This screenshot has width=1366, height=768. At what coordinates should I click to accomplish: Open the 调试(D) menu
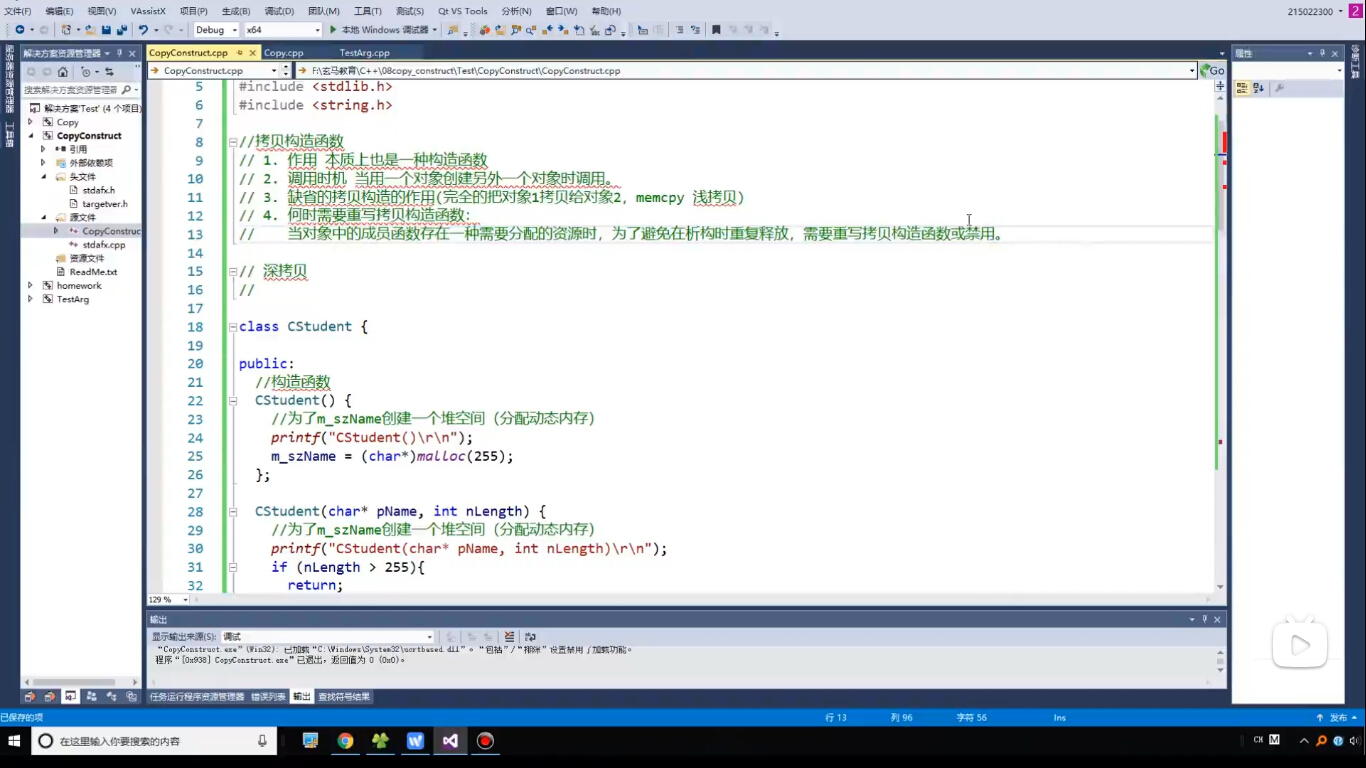278,11
